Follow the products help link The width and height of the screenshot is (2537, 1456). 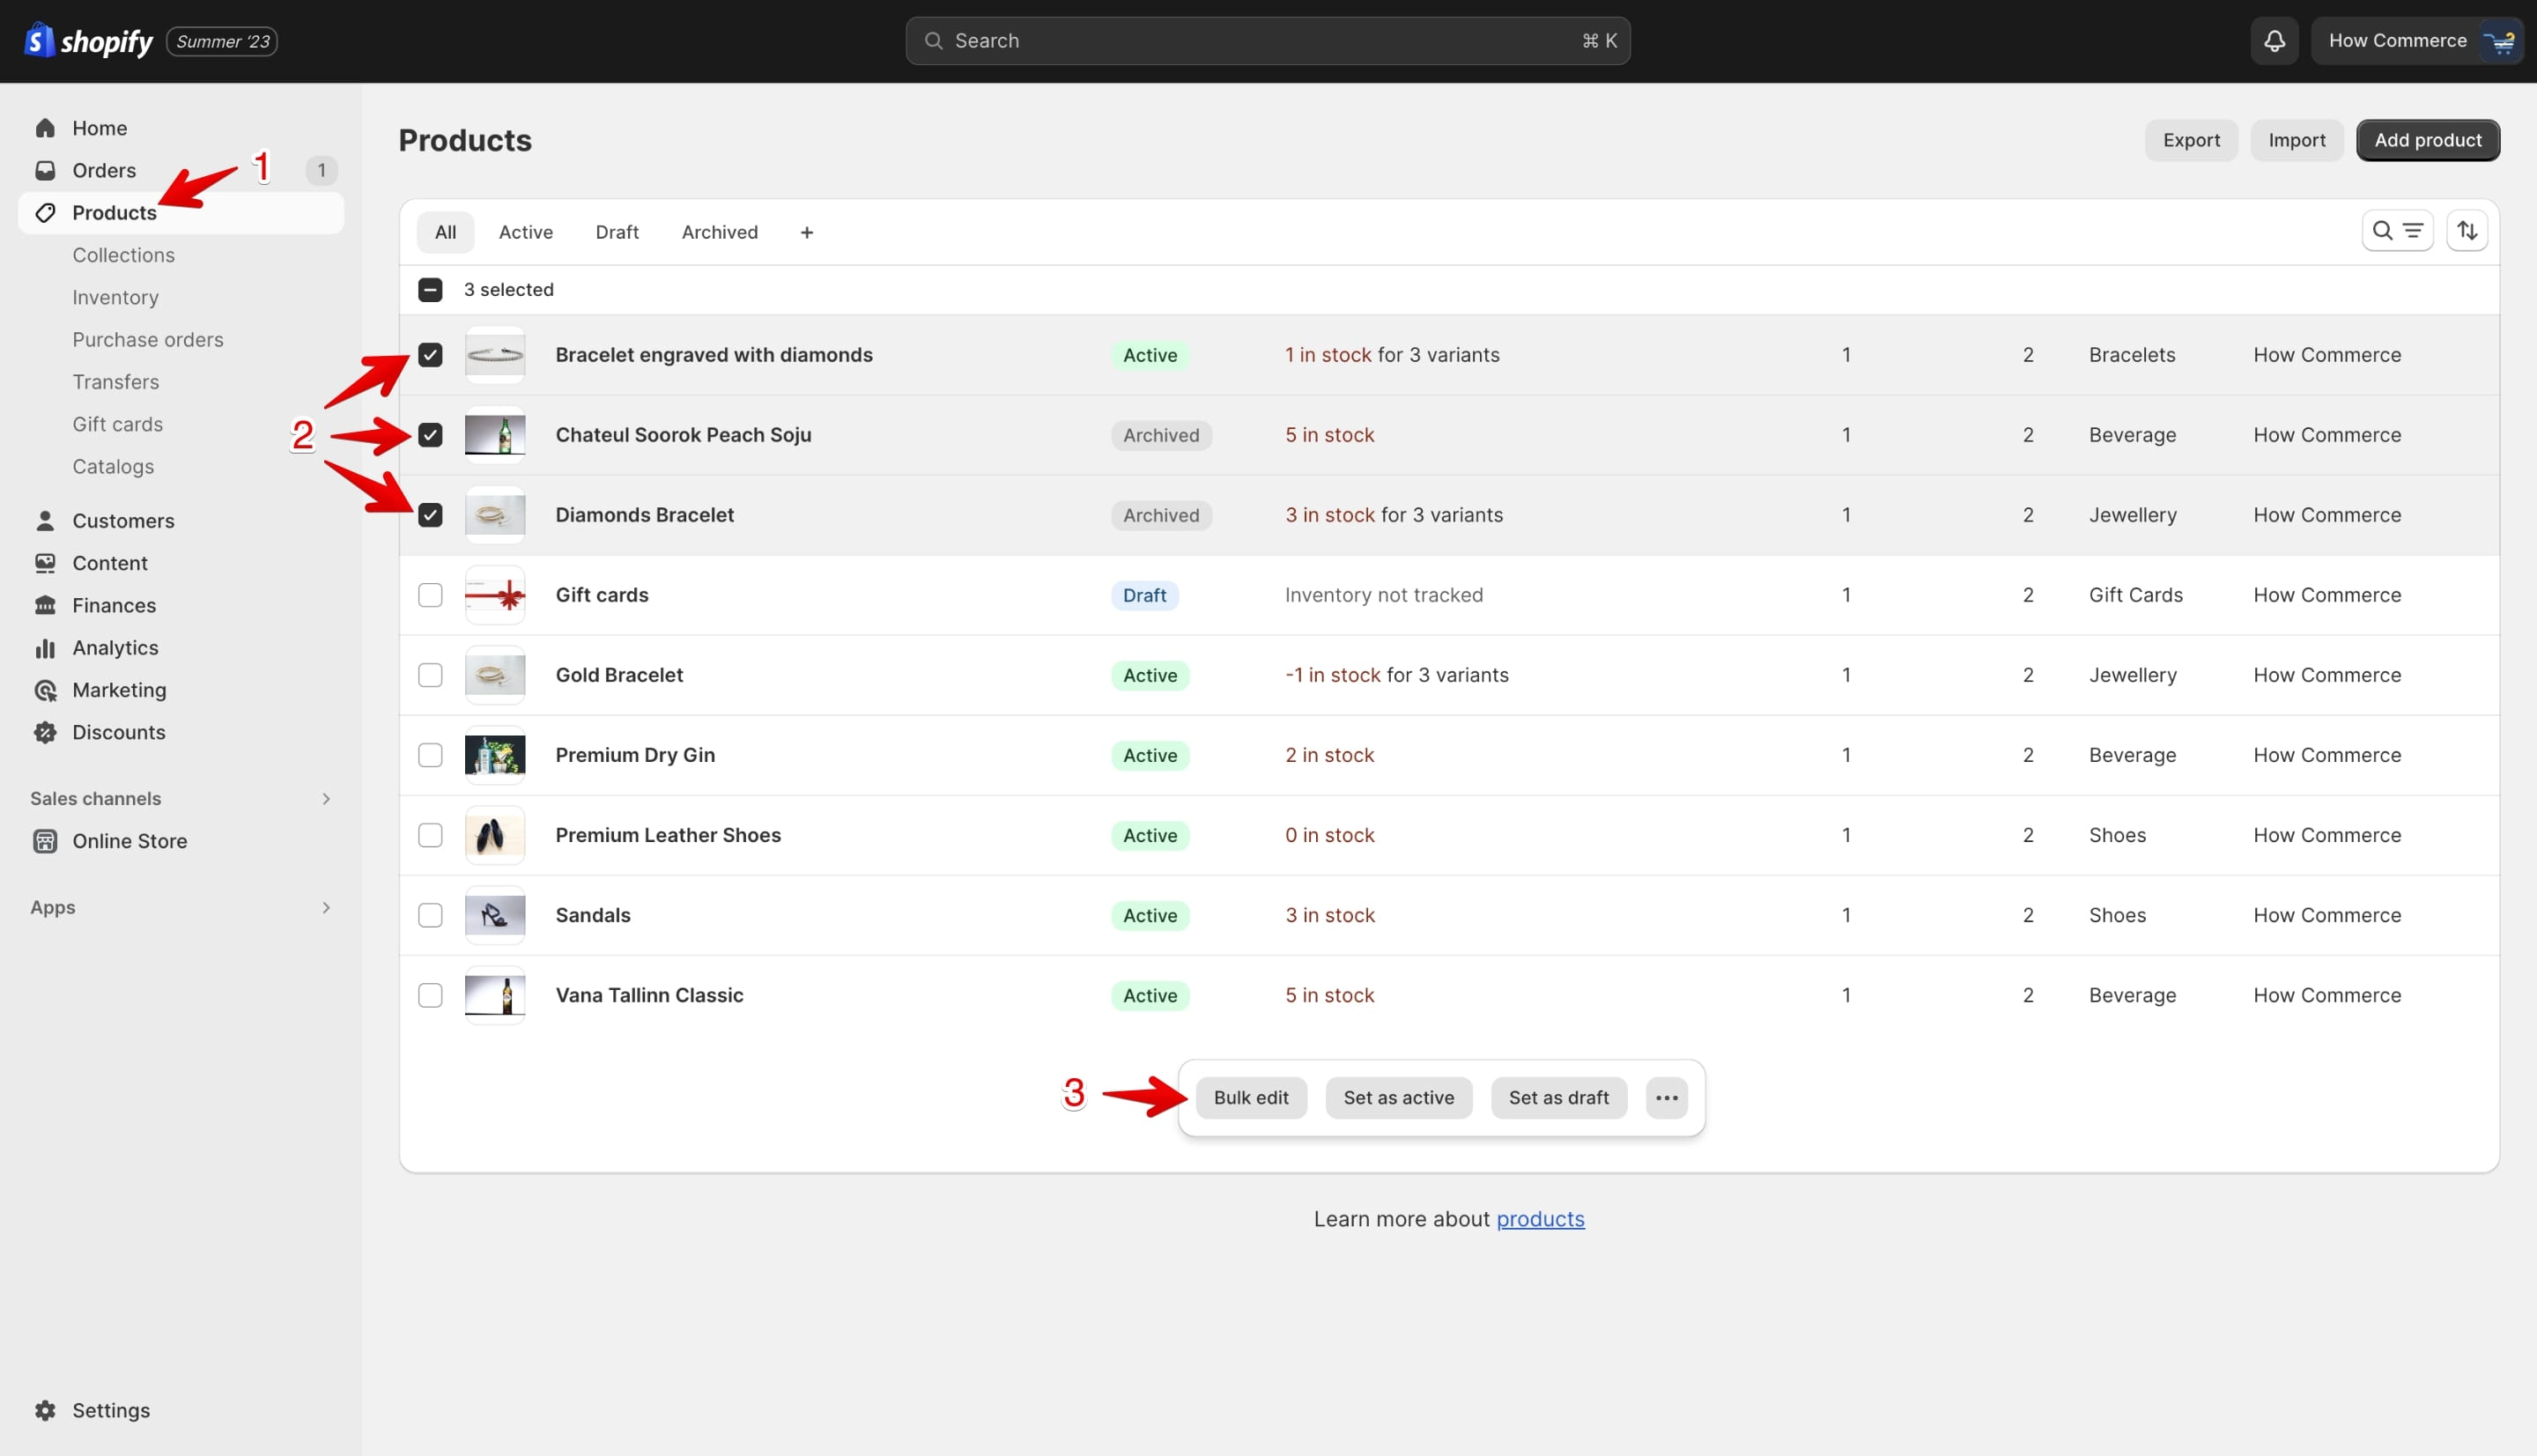[1540, 1219]
